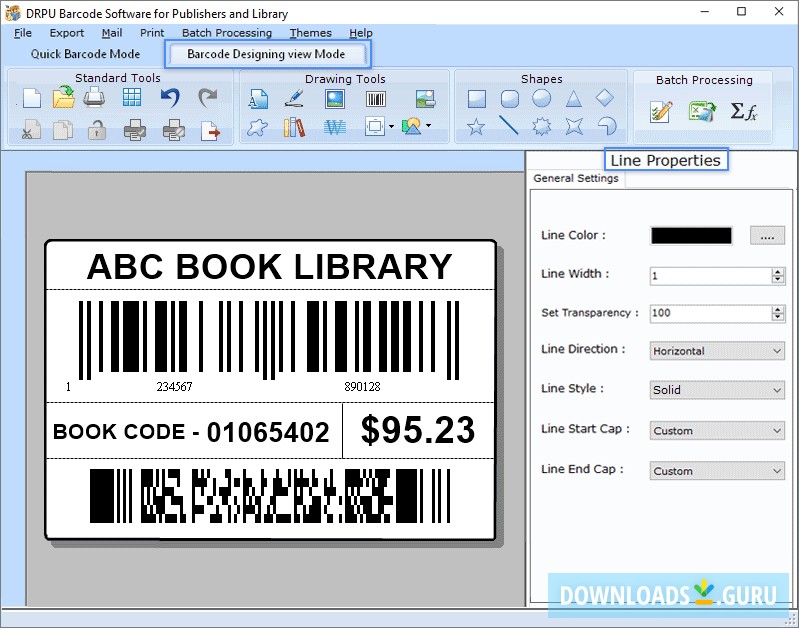Import Excel data for batch processing
This screenshot has width=799, height=628.
pos(702,111)
